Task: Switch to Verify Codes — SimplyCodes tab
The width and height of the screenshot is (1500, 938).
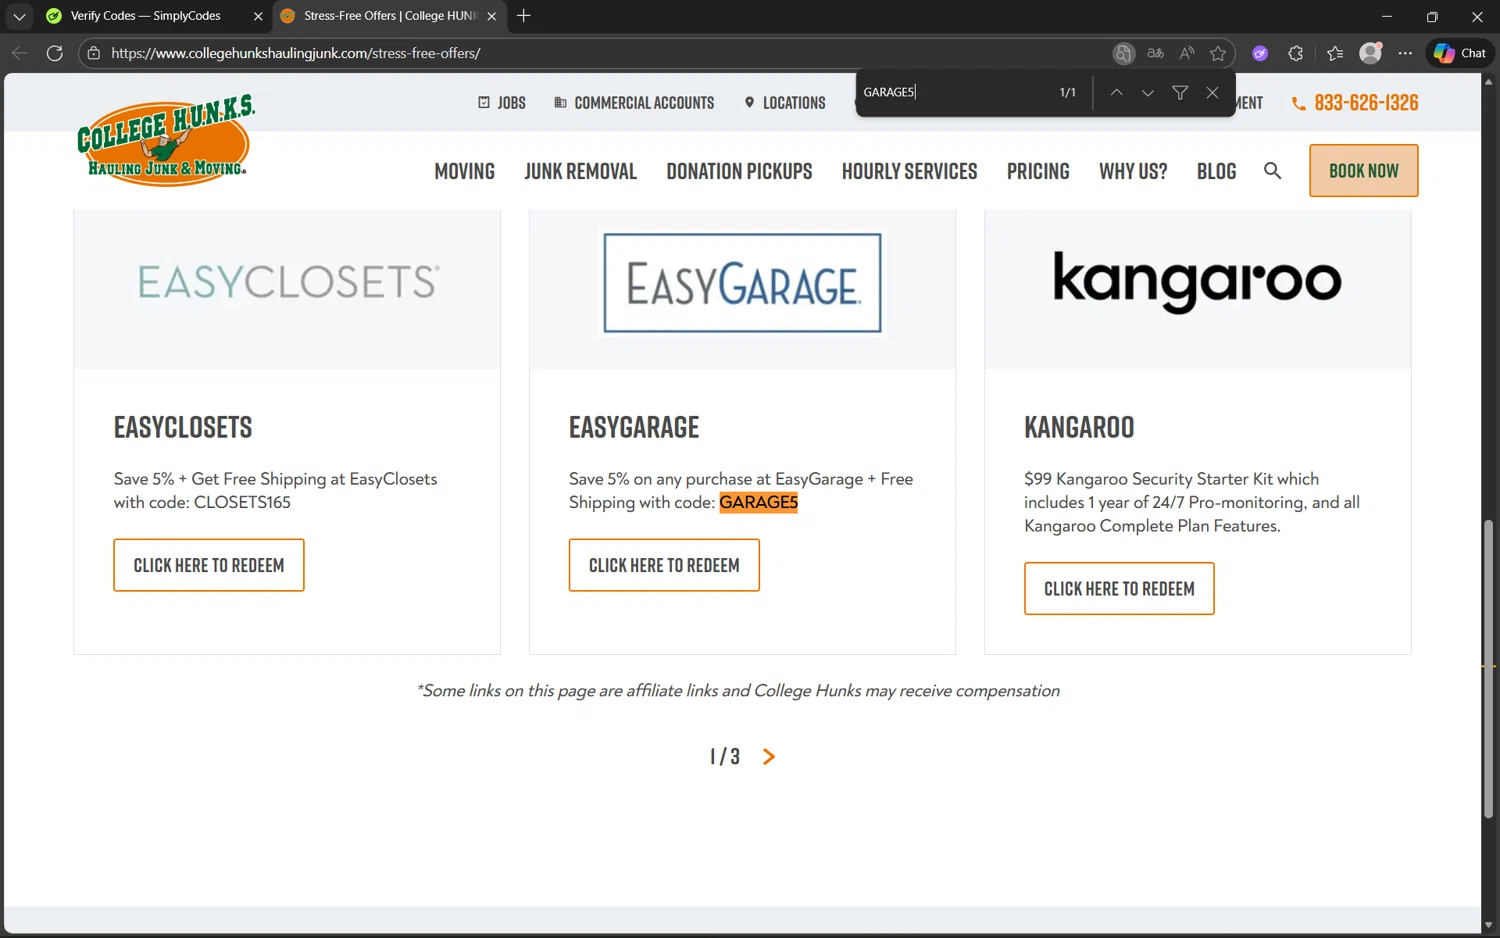Action: pos(146,16)
